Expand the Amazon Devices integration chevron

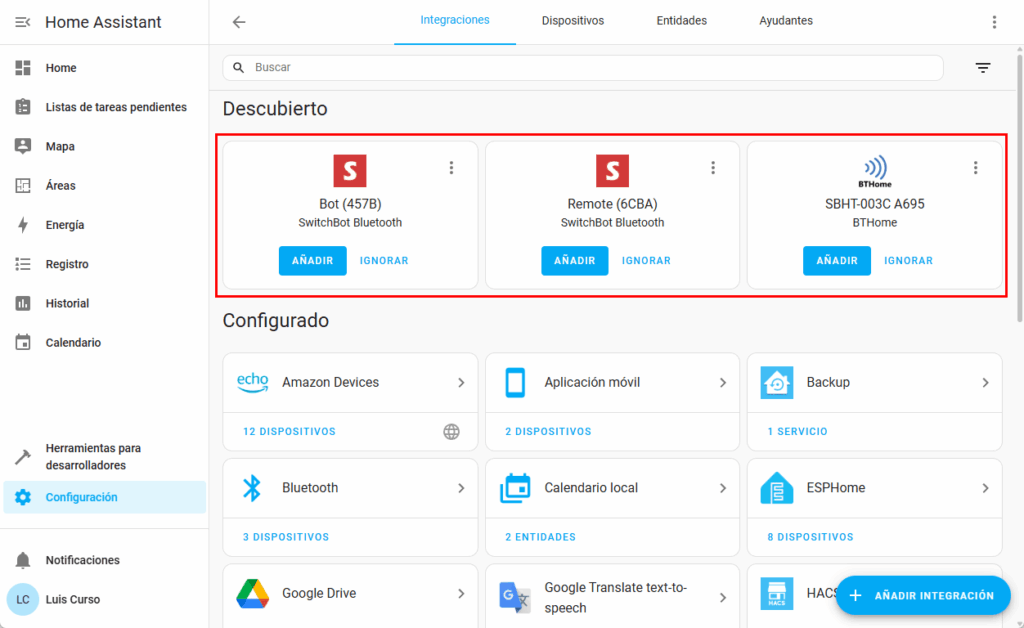tap(461, 383)
